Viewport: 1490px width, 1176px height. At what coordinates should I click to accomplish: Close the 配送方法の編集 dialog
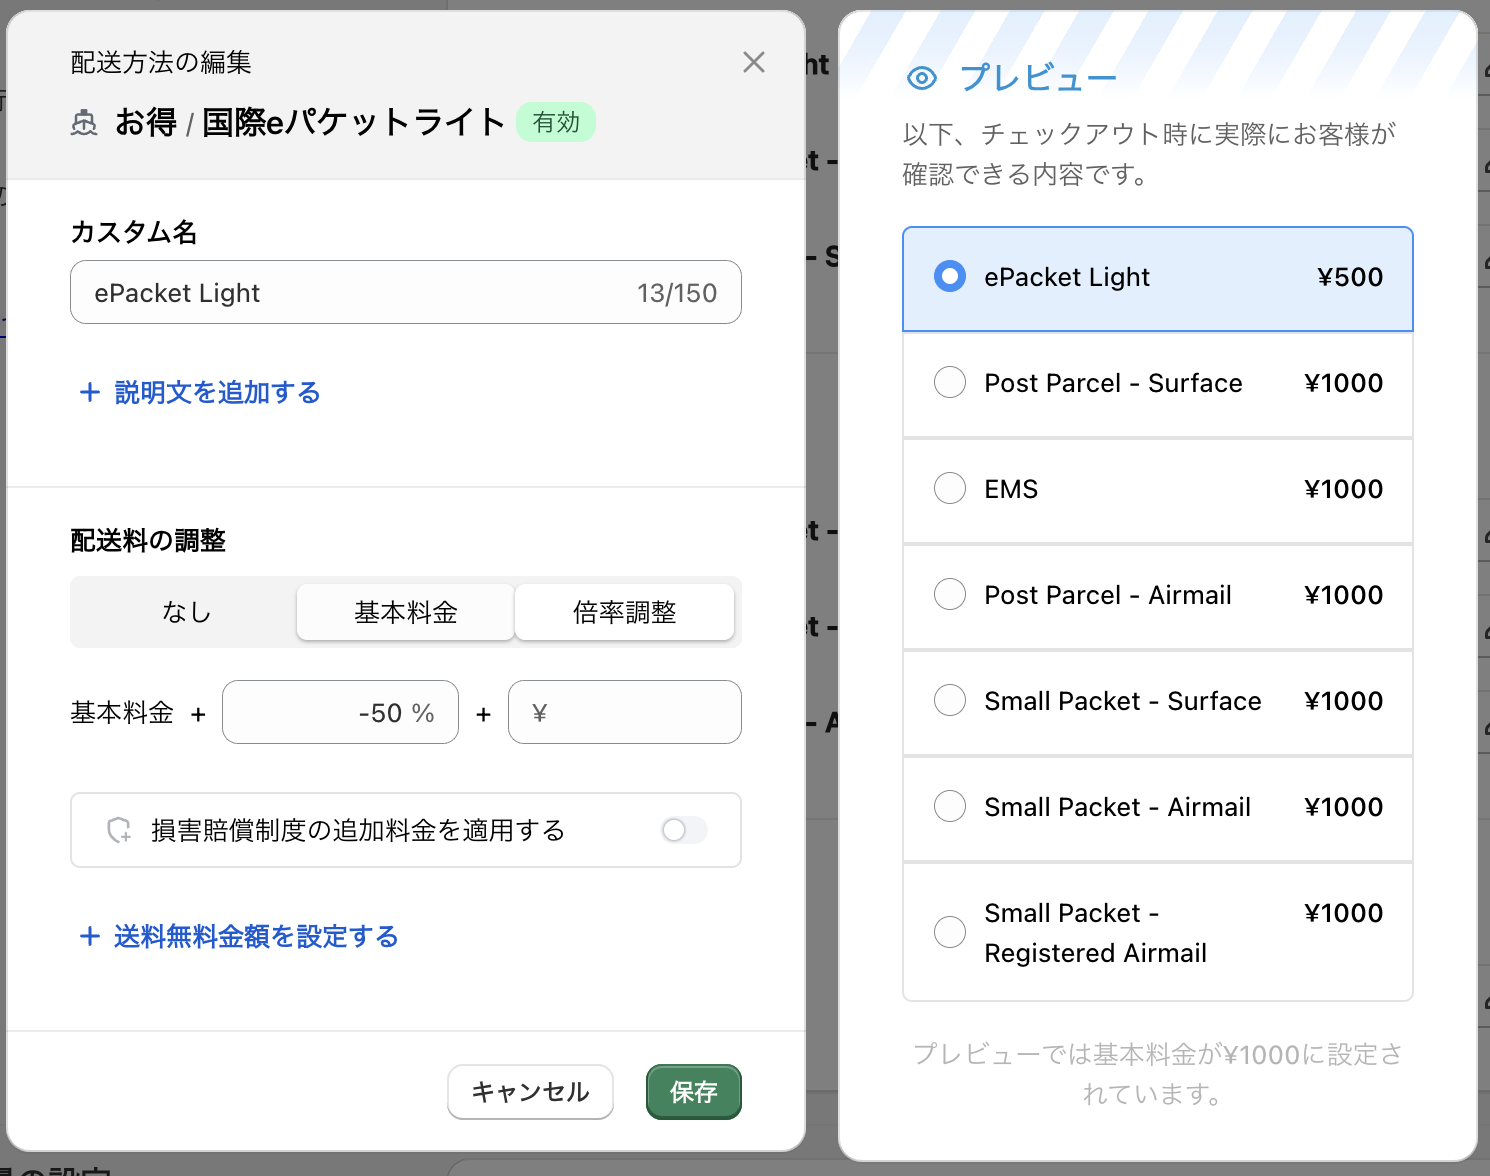point(753,62)
